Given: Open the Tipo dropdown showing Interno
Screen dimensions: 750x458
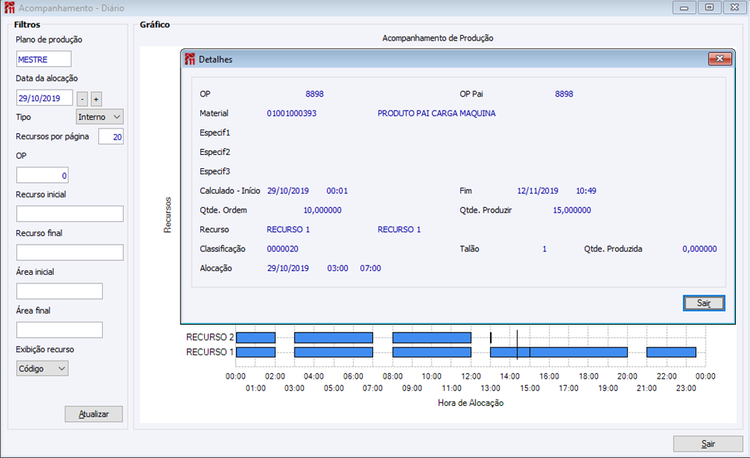Looking at the screenshot, I should [x=100, y=117].
